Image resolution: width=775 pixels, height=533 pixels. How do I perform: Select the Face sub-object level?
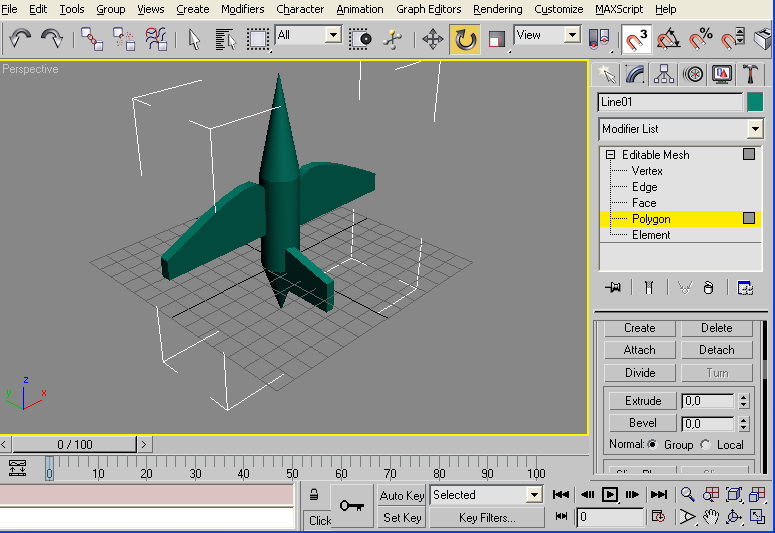[x=644, y=203]
